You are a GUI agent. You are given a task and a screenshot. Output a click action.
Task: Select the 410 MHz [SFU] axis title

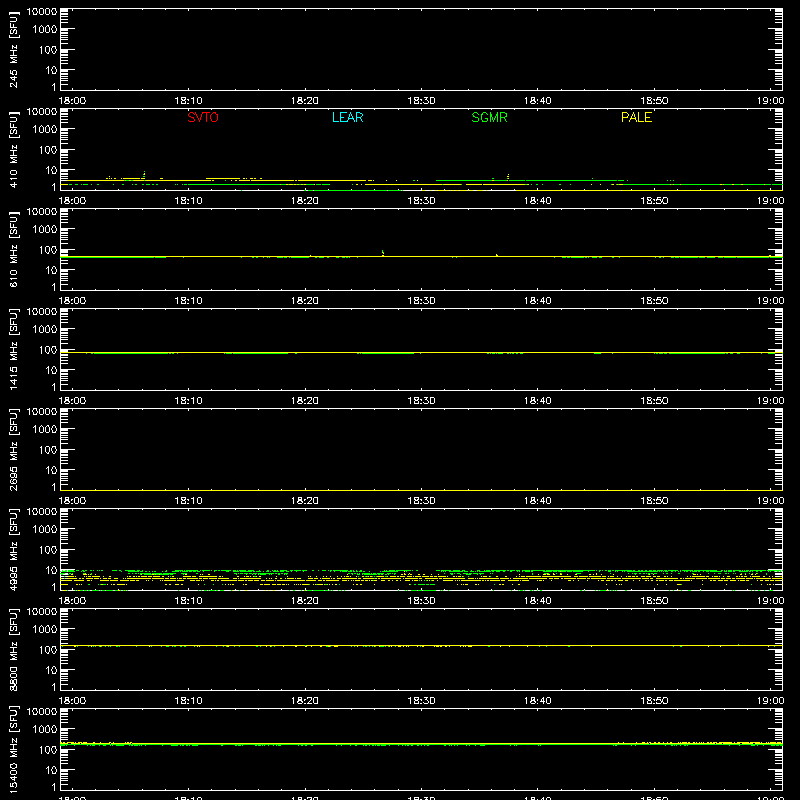point(13,149)
